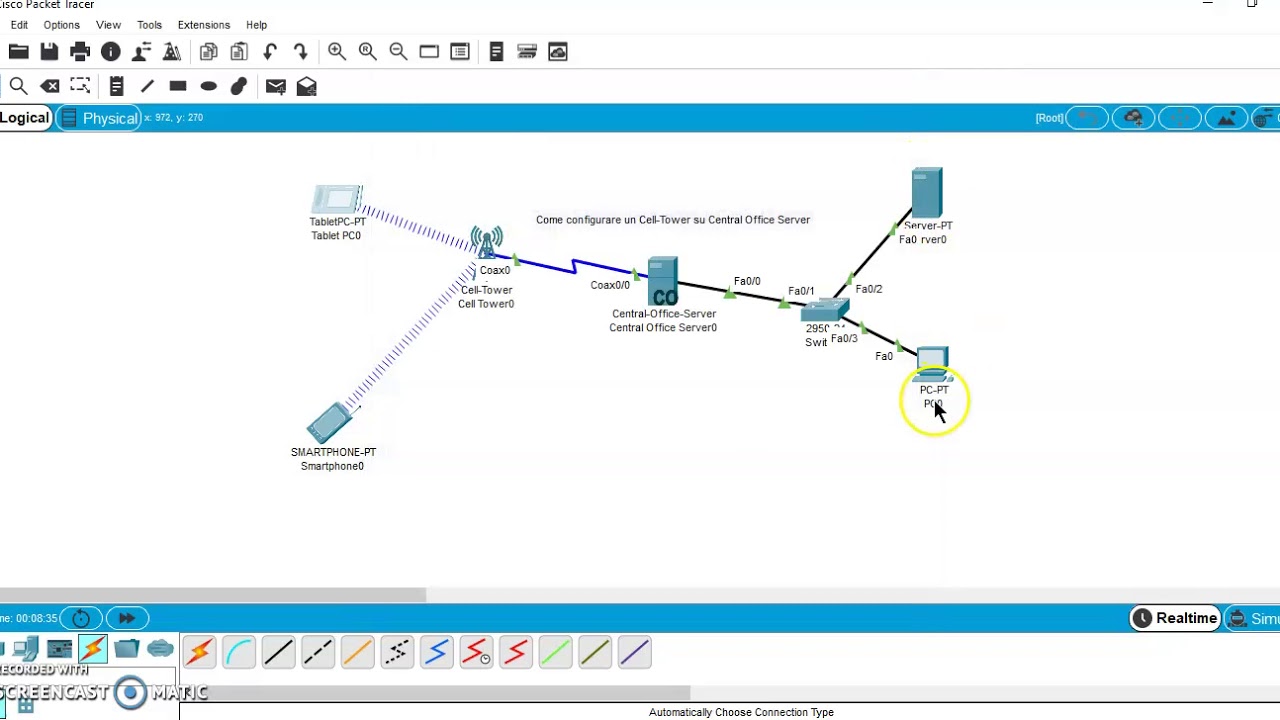
Task: Click the [Root] navigation label
Action: pos(1049,118)
